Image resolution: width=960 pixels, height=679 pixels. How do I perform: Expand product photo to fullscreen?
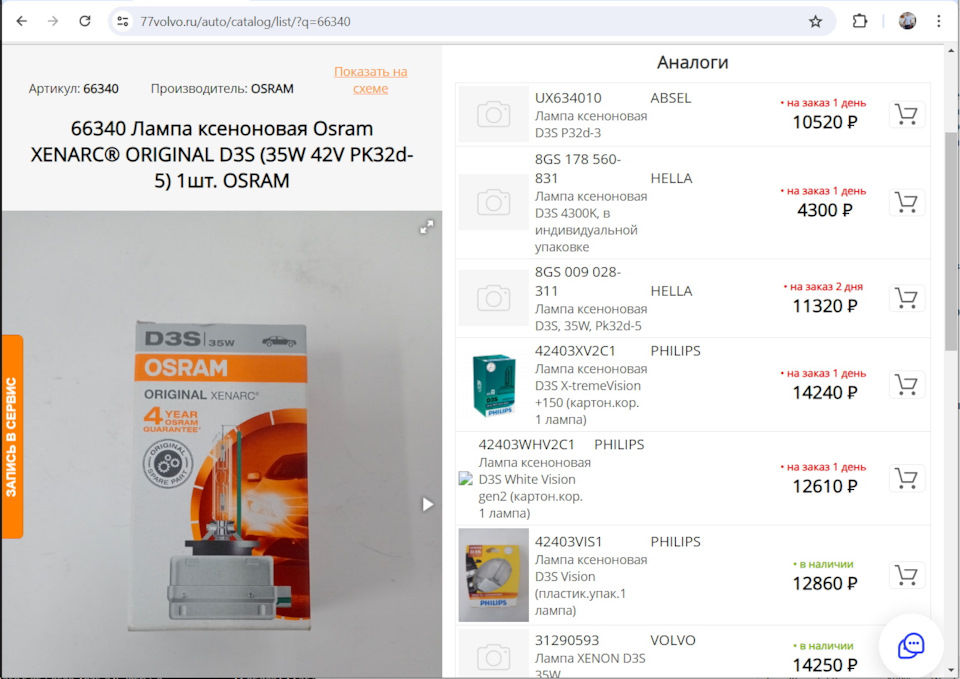(428, 227)
